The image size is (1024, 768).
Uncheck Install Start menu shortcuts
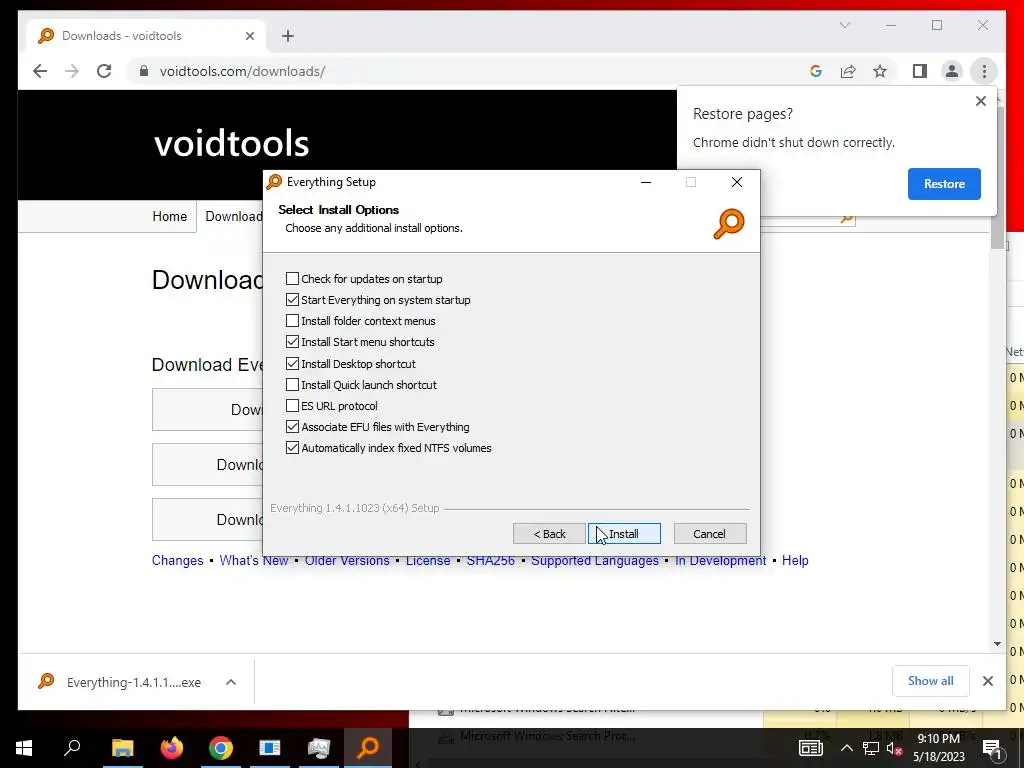point(293,342)
